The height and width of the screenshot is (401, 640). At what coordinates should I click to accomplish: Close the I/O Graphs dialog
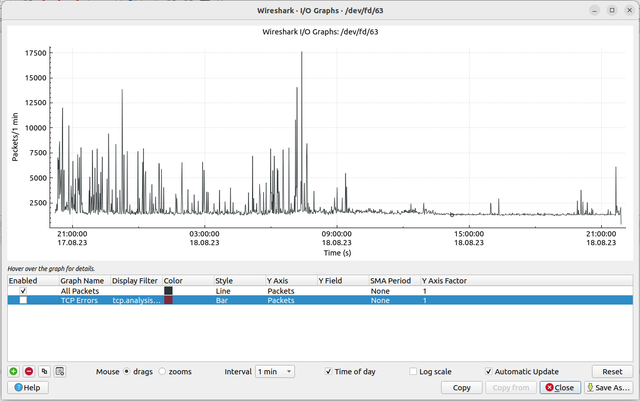pyautogui.click(x=560, y=388)
